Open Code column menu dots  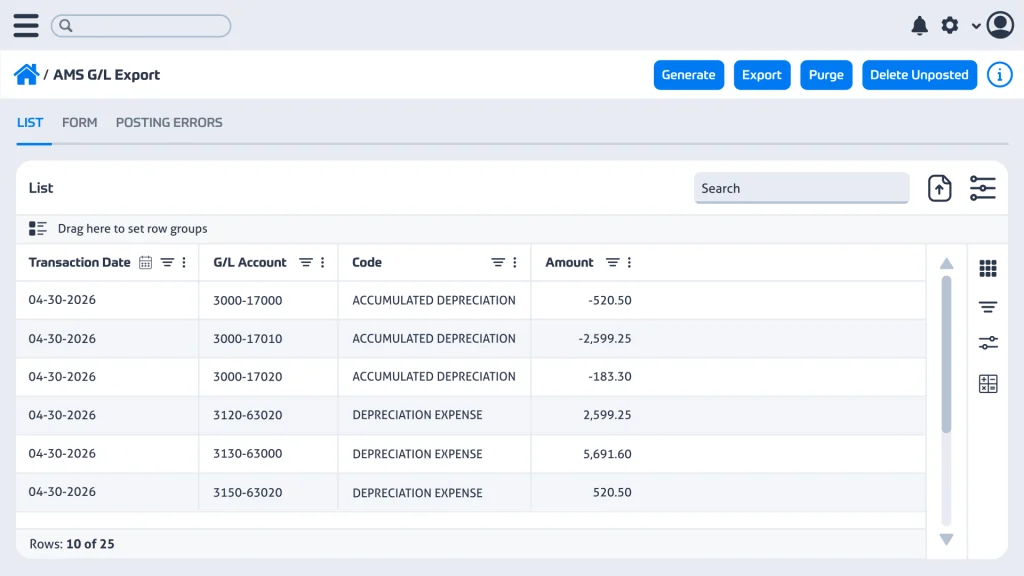pos(515,263)
